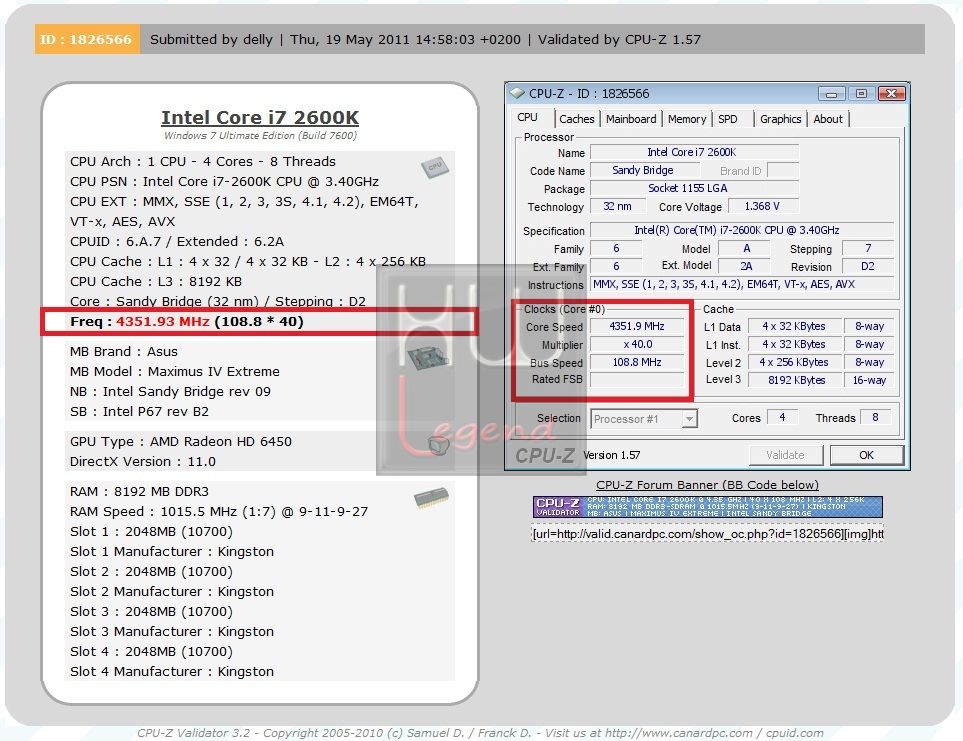Viewport: 963px width, 741px height.
Task: Click the Core Speed 4351.9 MHz field
Action: pos(637,327)
